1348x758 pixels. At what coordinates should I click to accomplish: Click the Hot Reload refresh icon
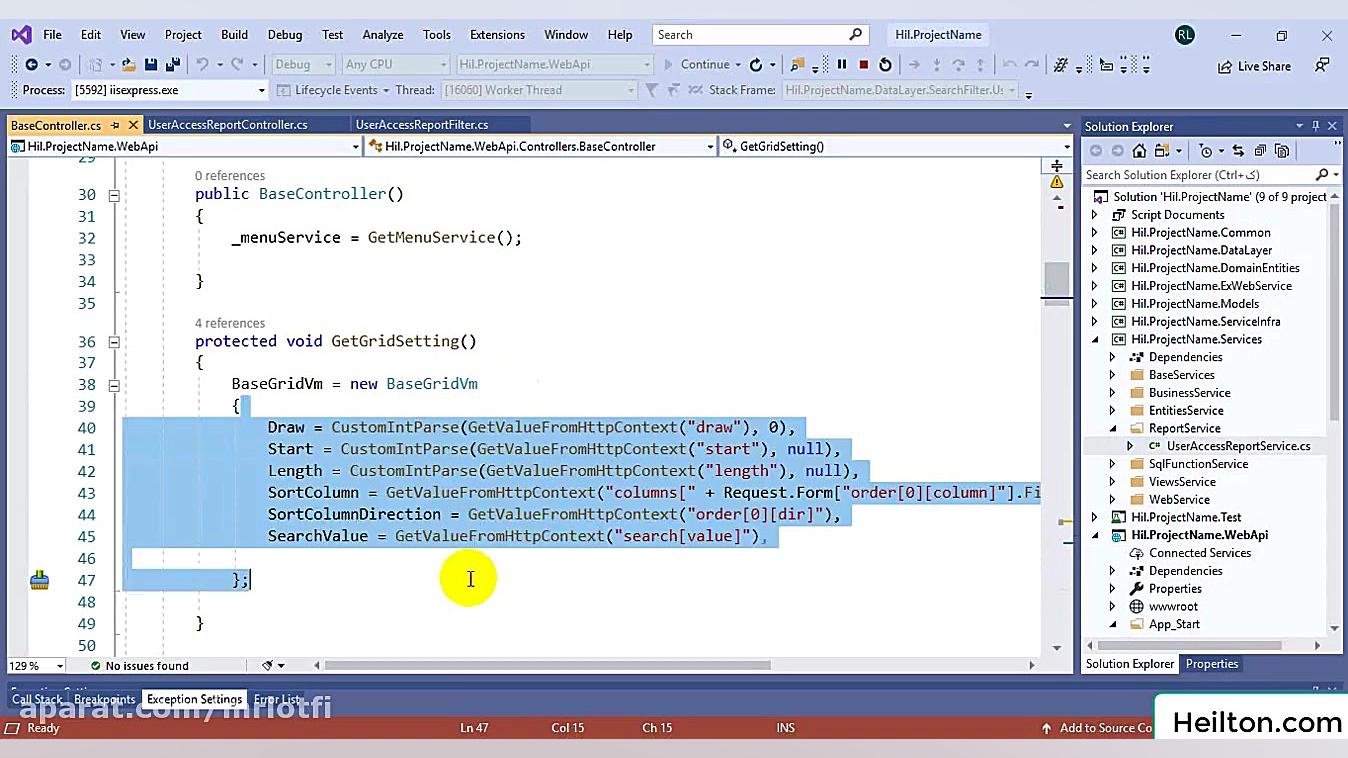(756, 65)
